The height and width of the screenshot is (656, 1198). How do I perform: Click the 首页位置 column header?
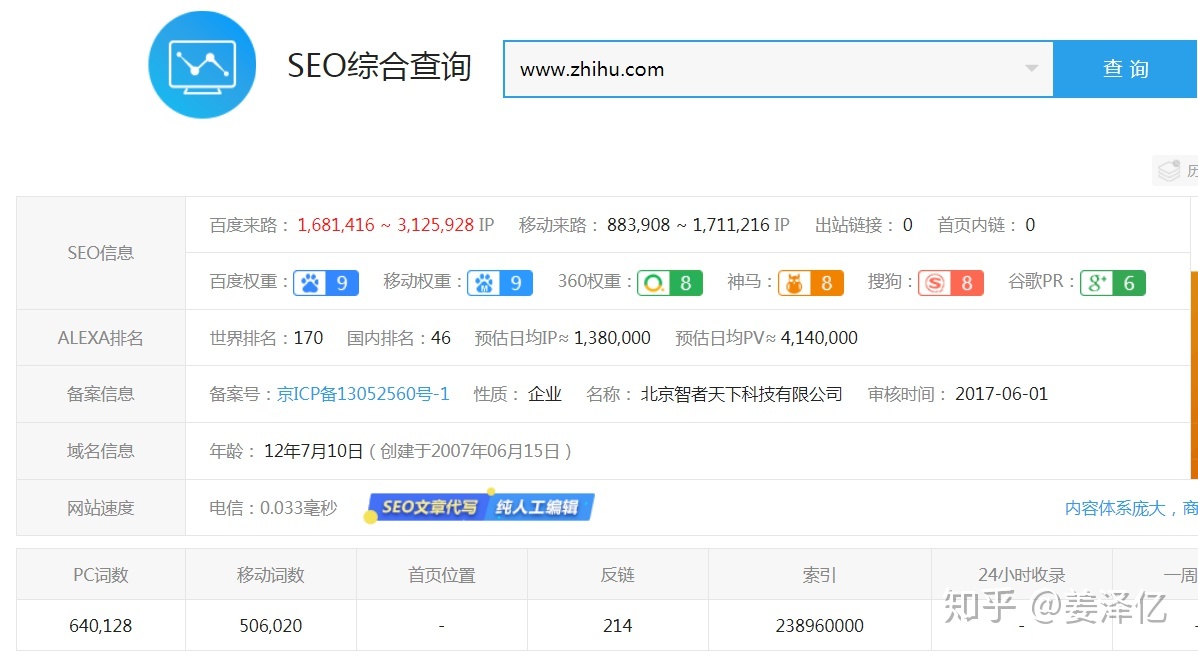tap(442, 575)
